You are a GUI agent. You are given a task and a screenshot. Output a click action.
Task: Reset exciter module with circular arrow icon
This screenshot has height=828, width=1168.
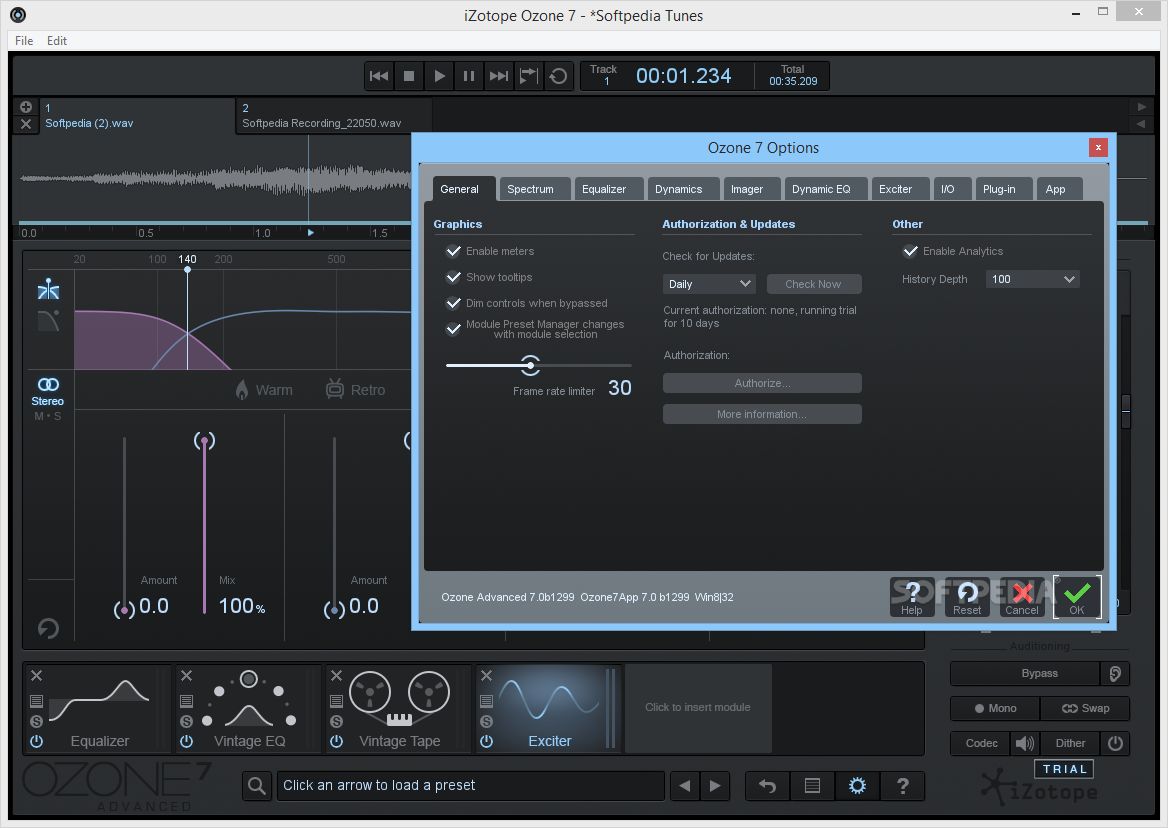coord(48,629)
